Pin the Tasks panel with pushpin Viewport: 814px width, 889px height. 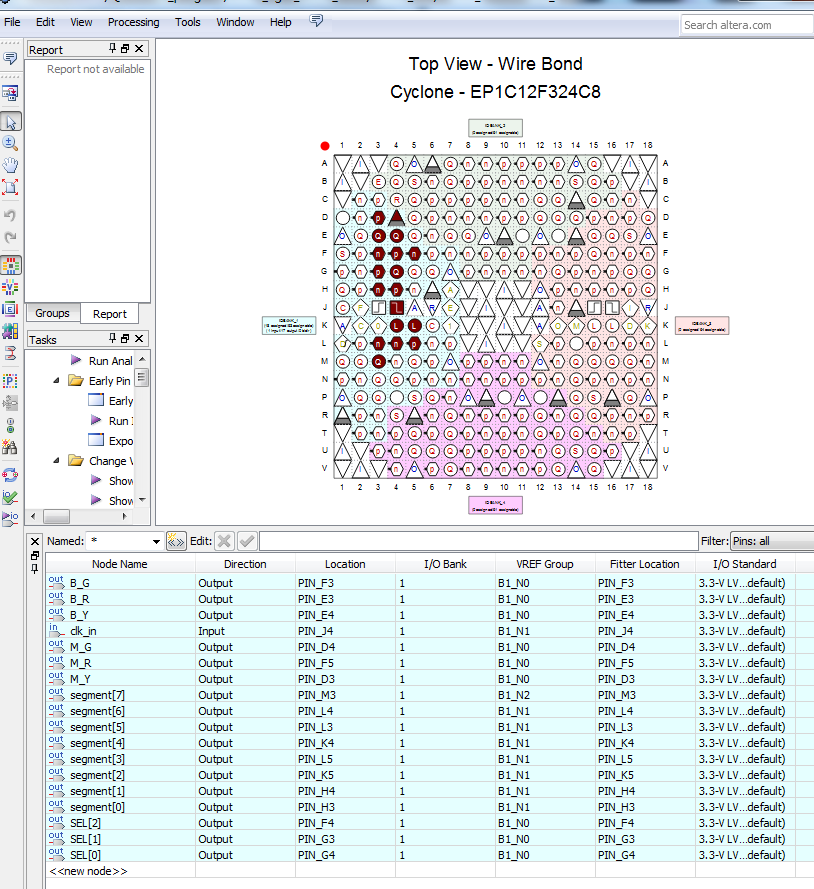point(112,338)
